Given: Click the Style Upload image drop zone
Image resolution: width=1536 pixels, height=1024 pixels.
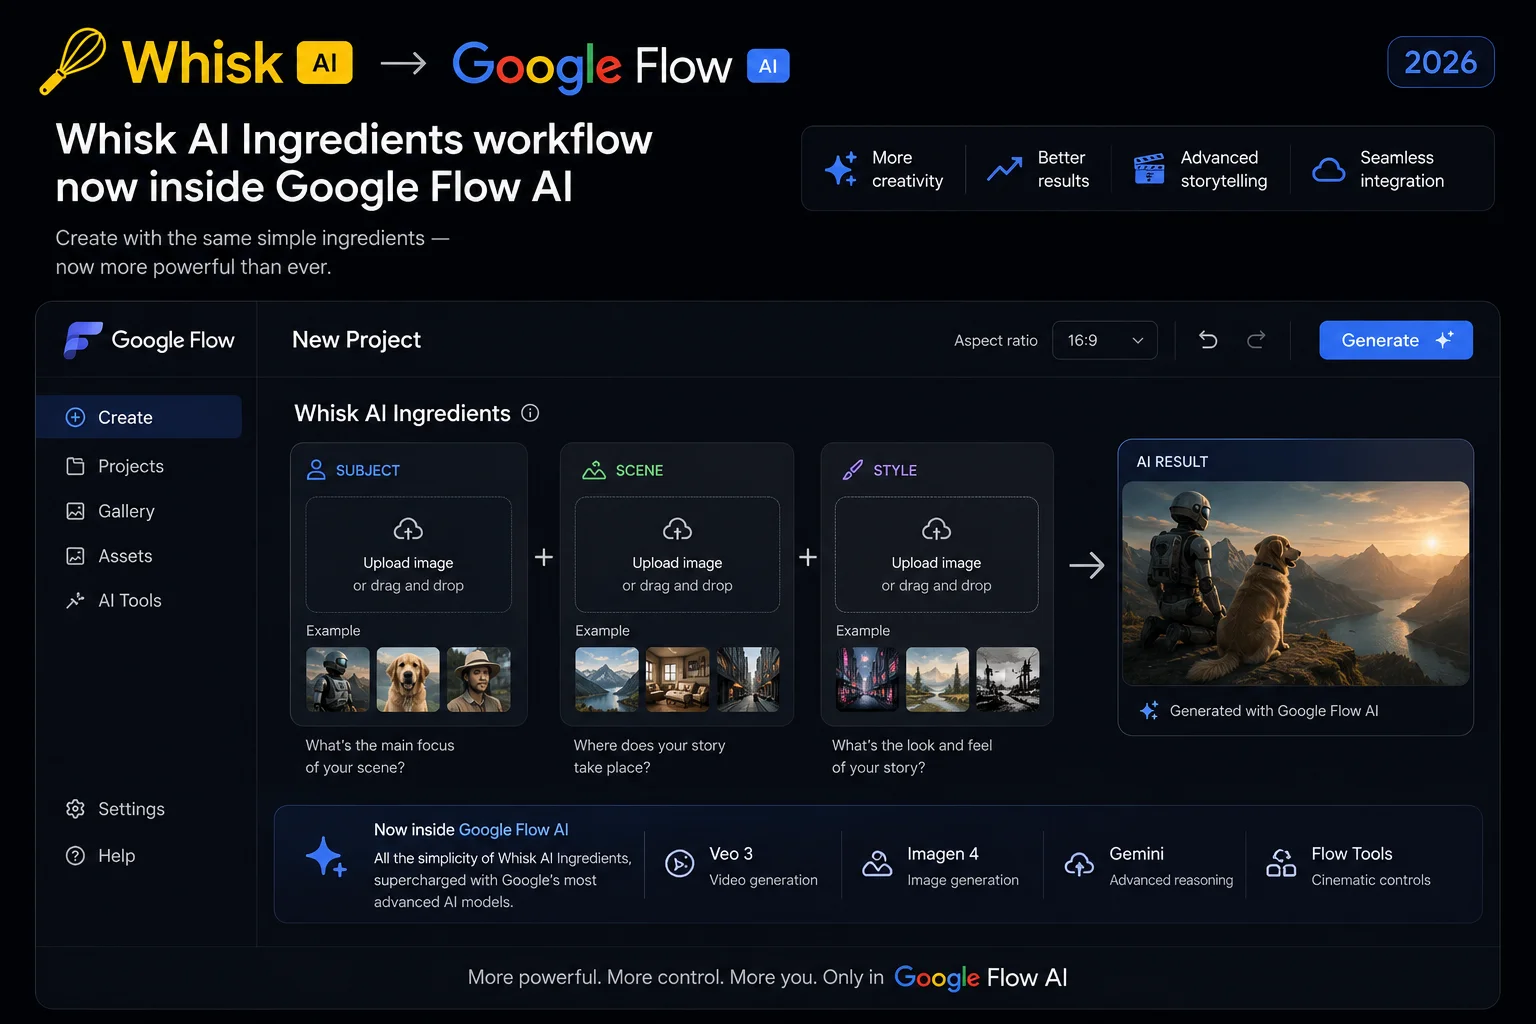Looking at the screenshot, I should (x=936, y=555).
